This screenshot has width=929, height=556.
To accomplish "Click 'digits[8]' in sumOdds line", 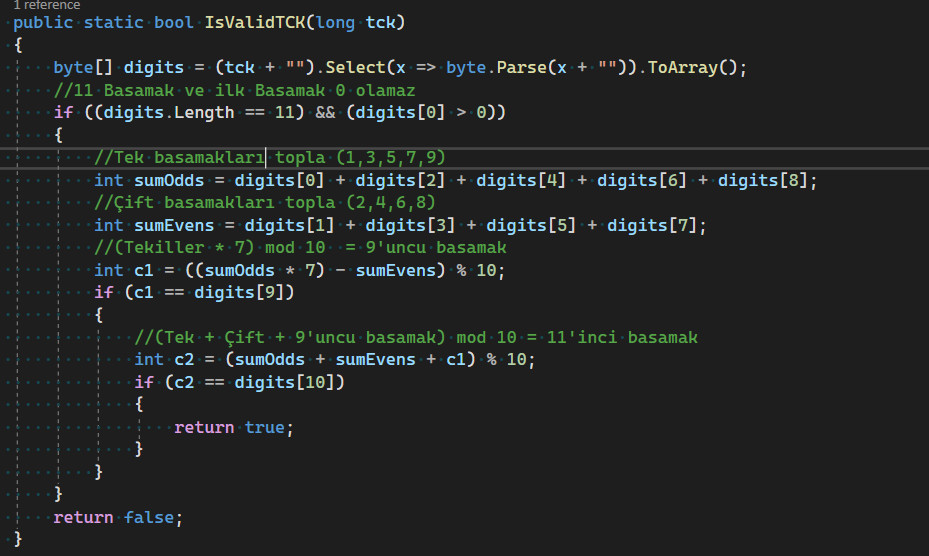I will point(763,180).
